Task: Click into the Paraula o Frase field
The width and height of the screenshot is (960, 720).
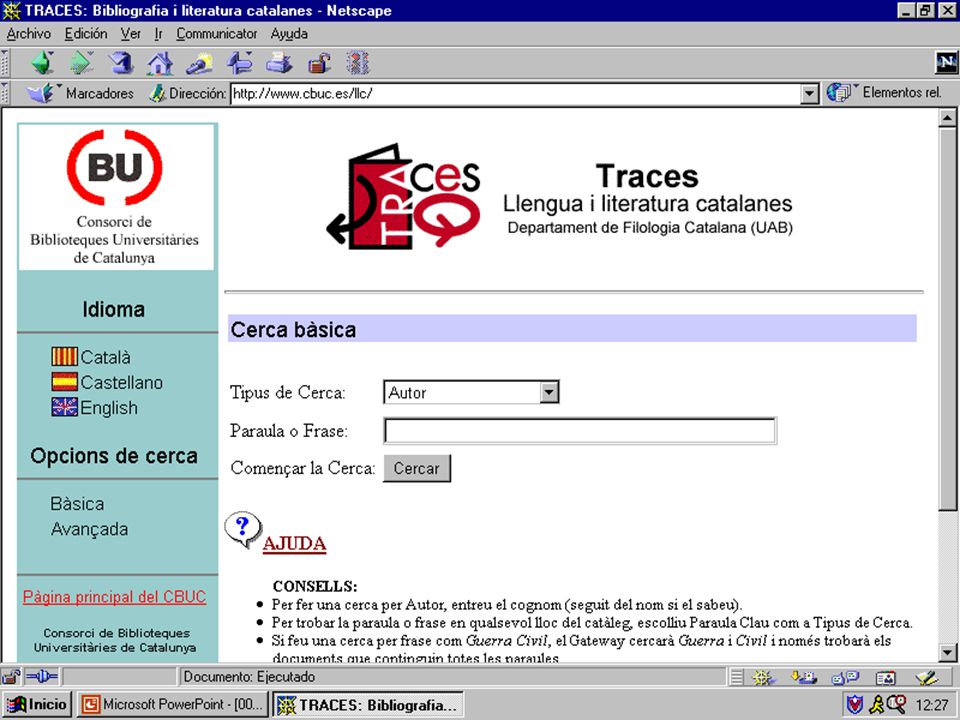Action: coord(580,430)
